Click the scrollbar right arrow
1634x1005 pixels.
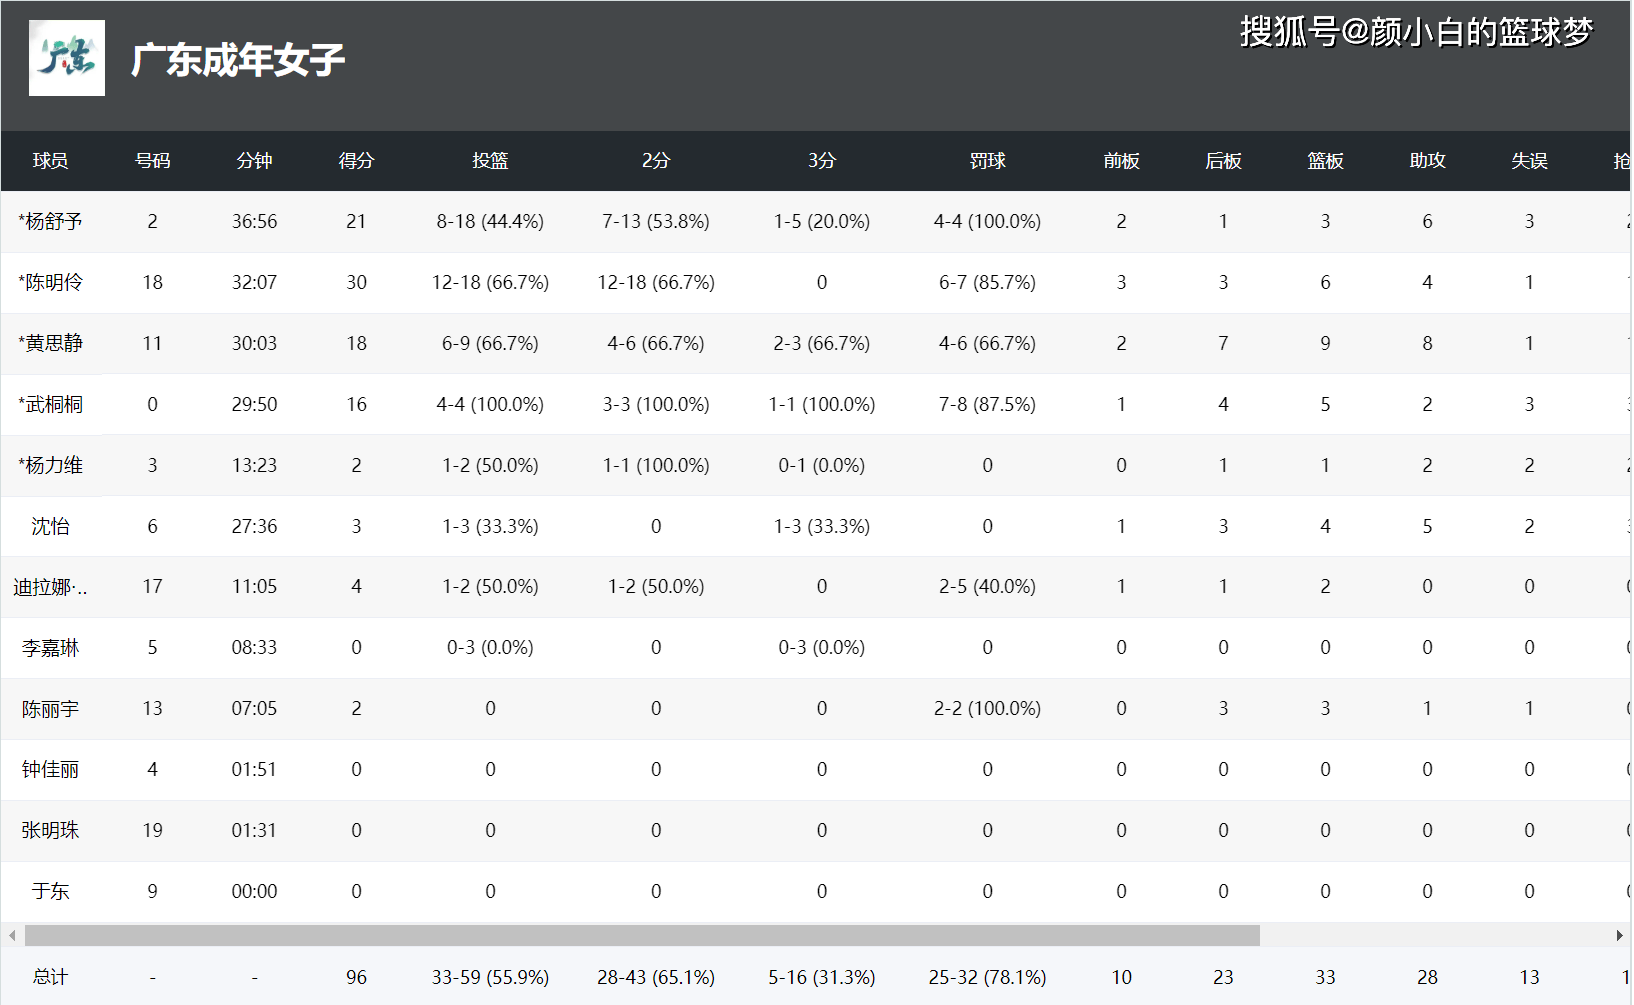tap(1619, 936)
